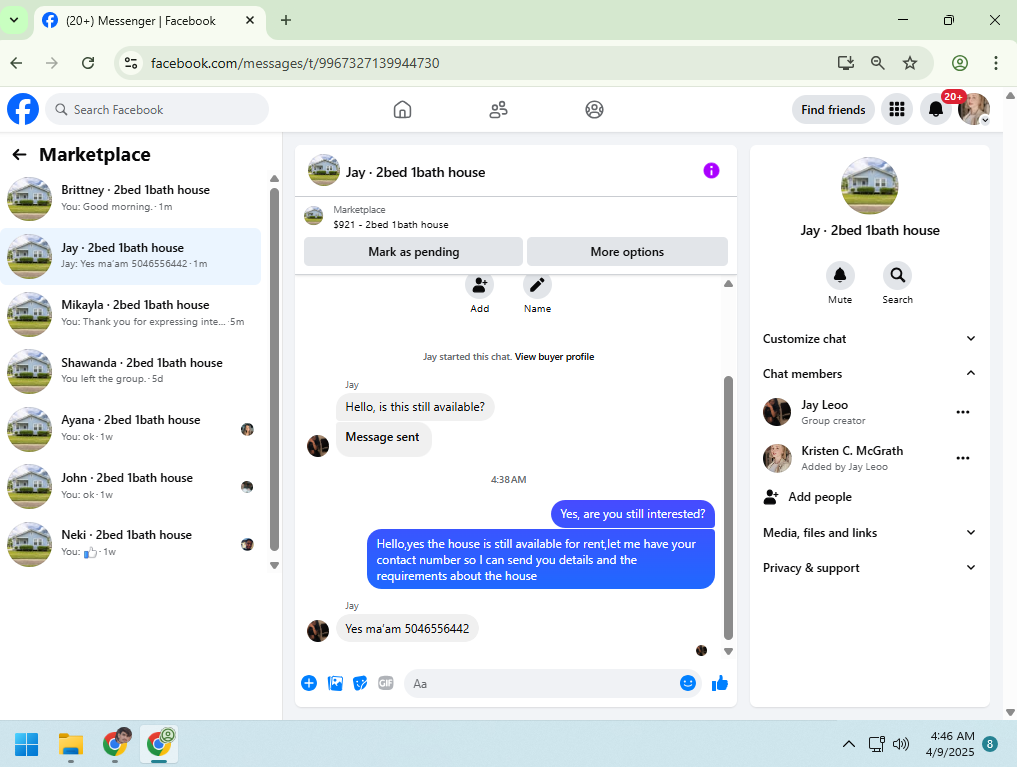Click the browser address bar URL
Image resolution: width=1017 pixels, height=767 pixels.
click(295, 63)
